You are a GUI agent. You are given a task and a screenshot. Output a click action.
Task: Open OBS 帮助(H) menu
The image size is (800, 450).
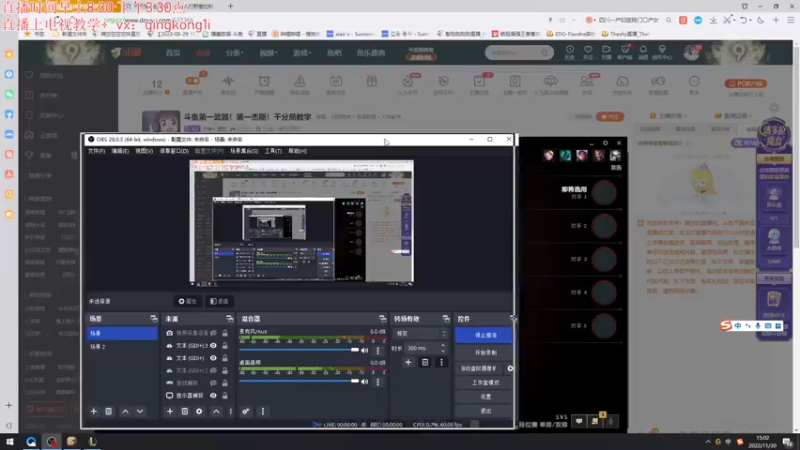pos(297,151)
